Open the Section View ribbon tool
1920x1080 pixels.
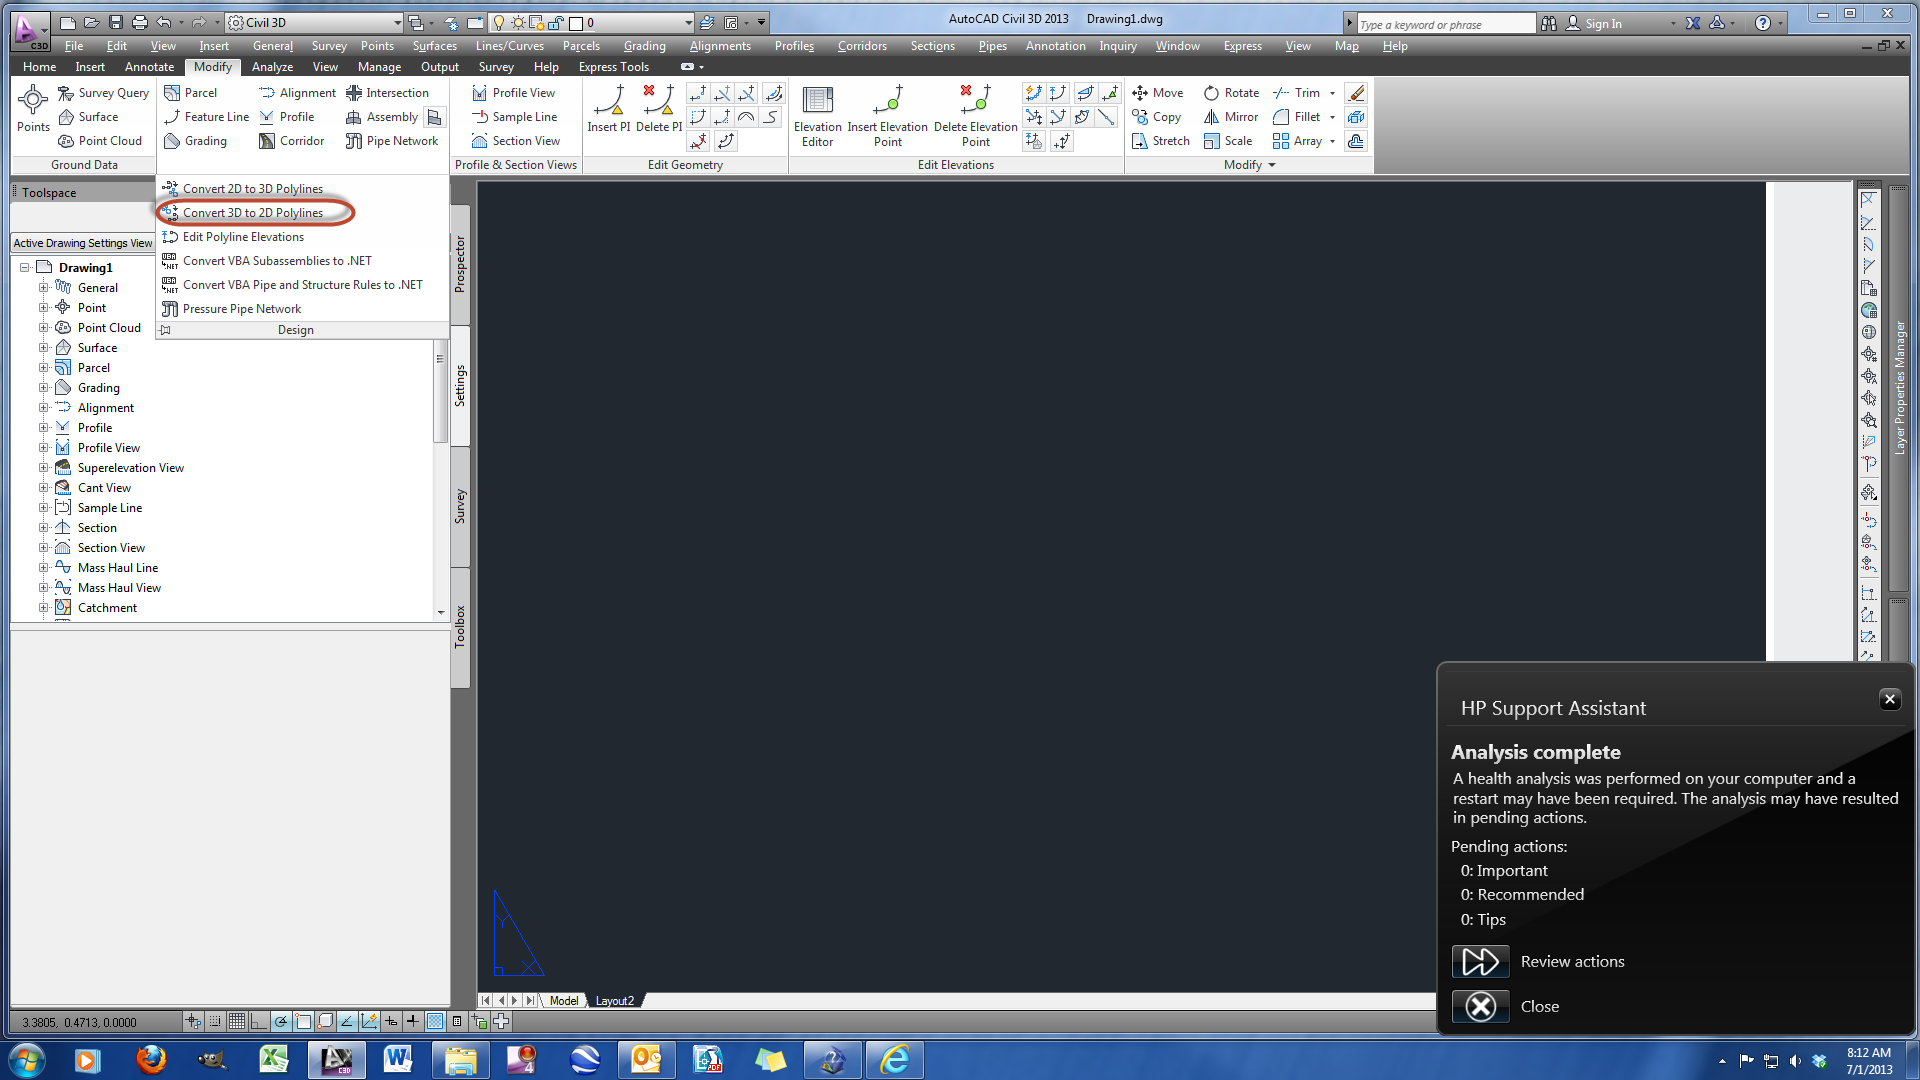click(x=516, y=141)
